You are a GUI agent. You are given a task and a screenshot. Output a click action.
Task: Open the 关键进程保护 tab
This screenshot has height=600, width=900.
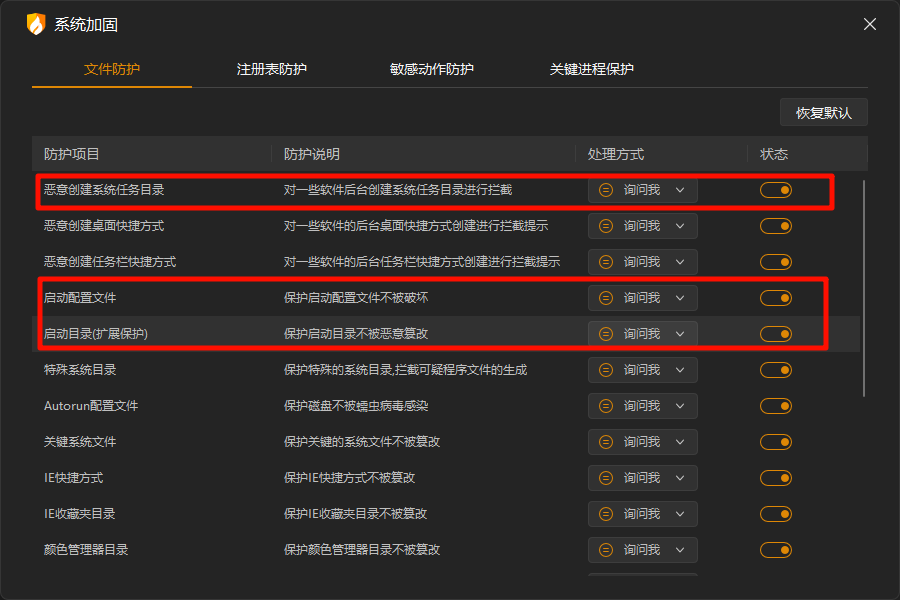tap(592, 69)
